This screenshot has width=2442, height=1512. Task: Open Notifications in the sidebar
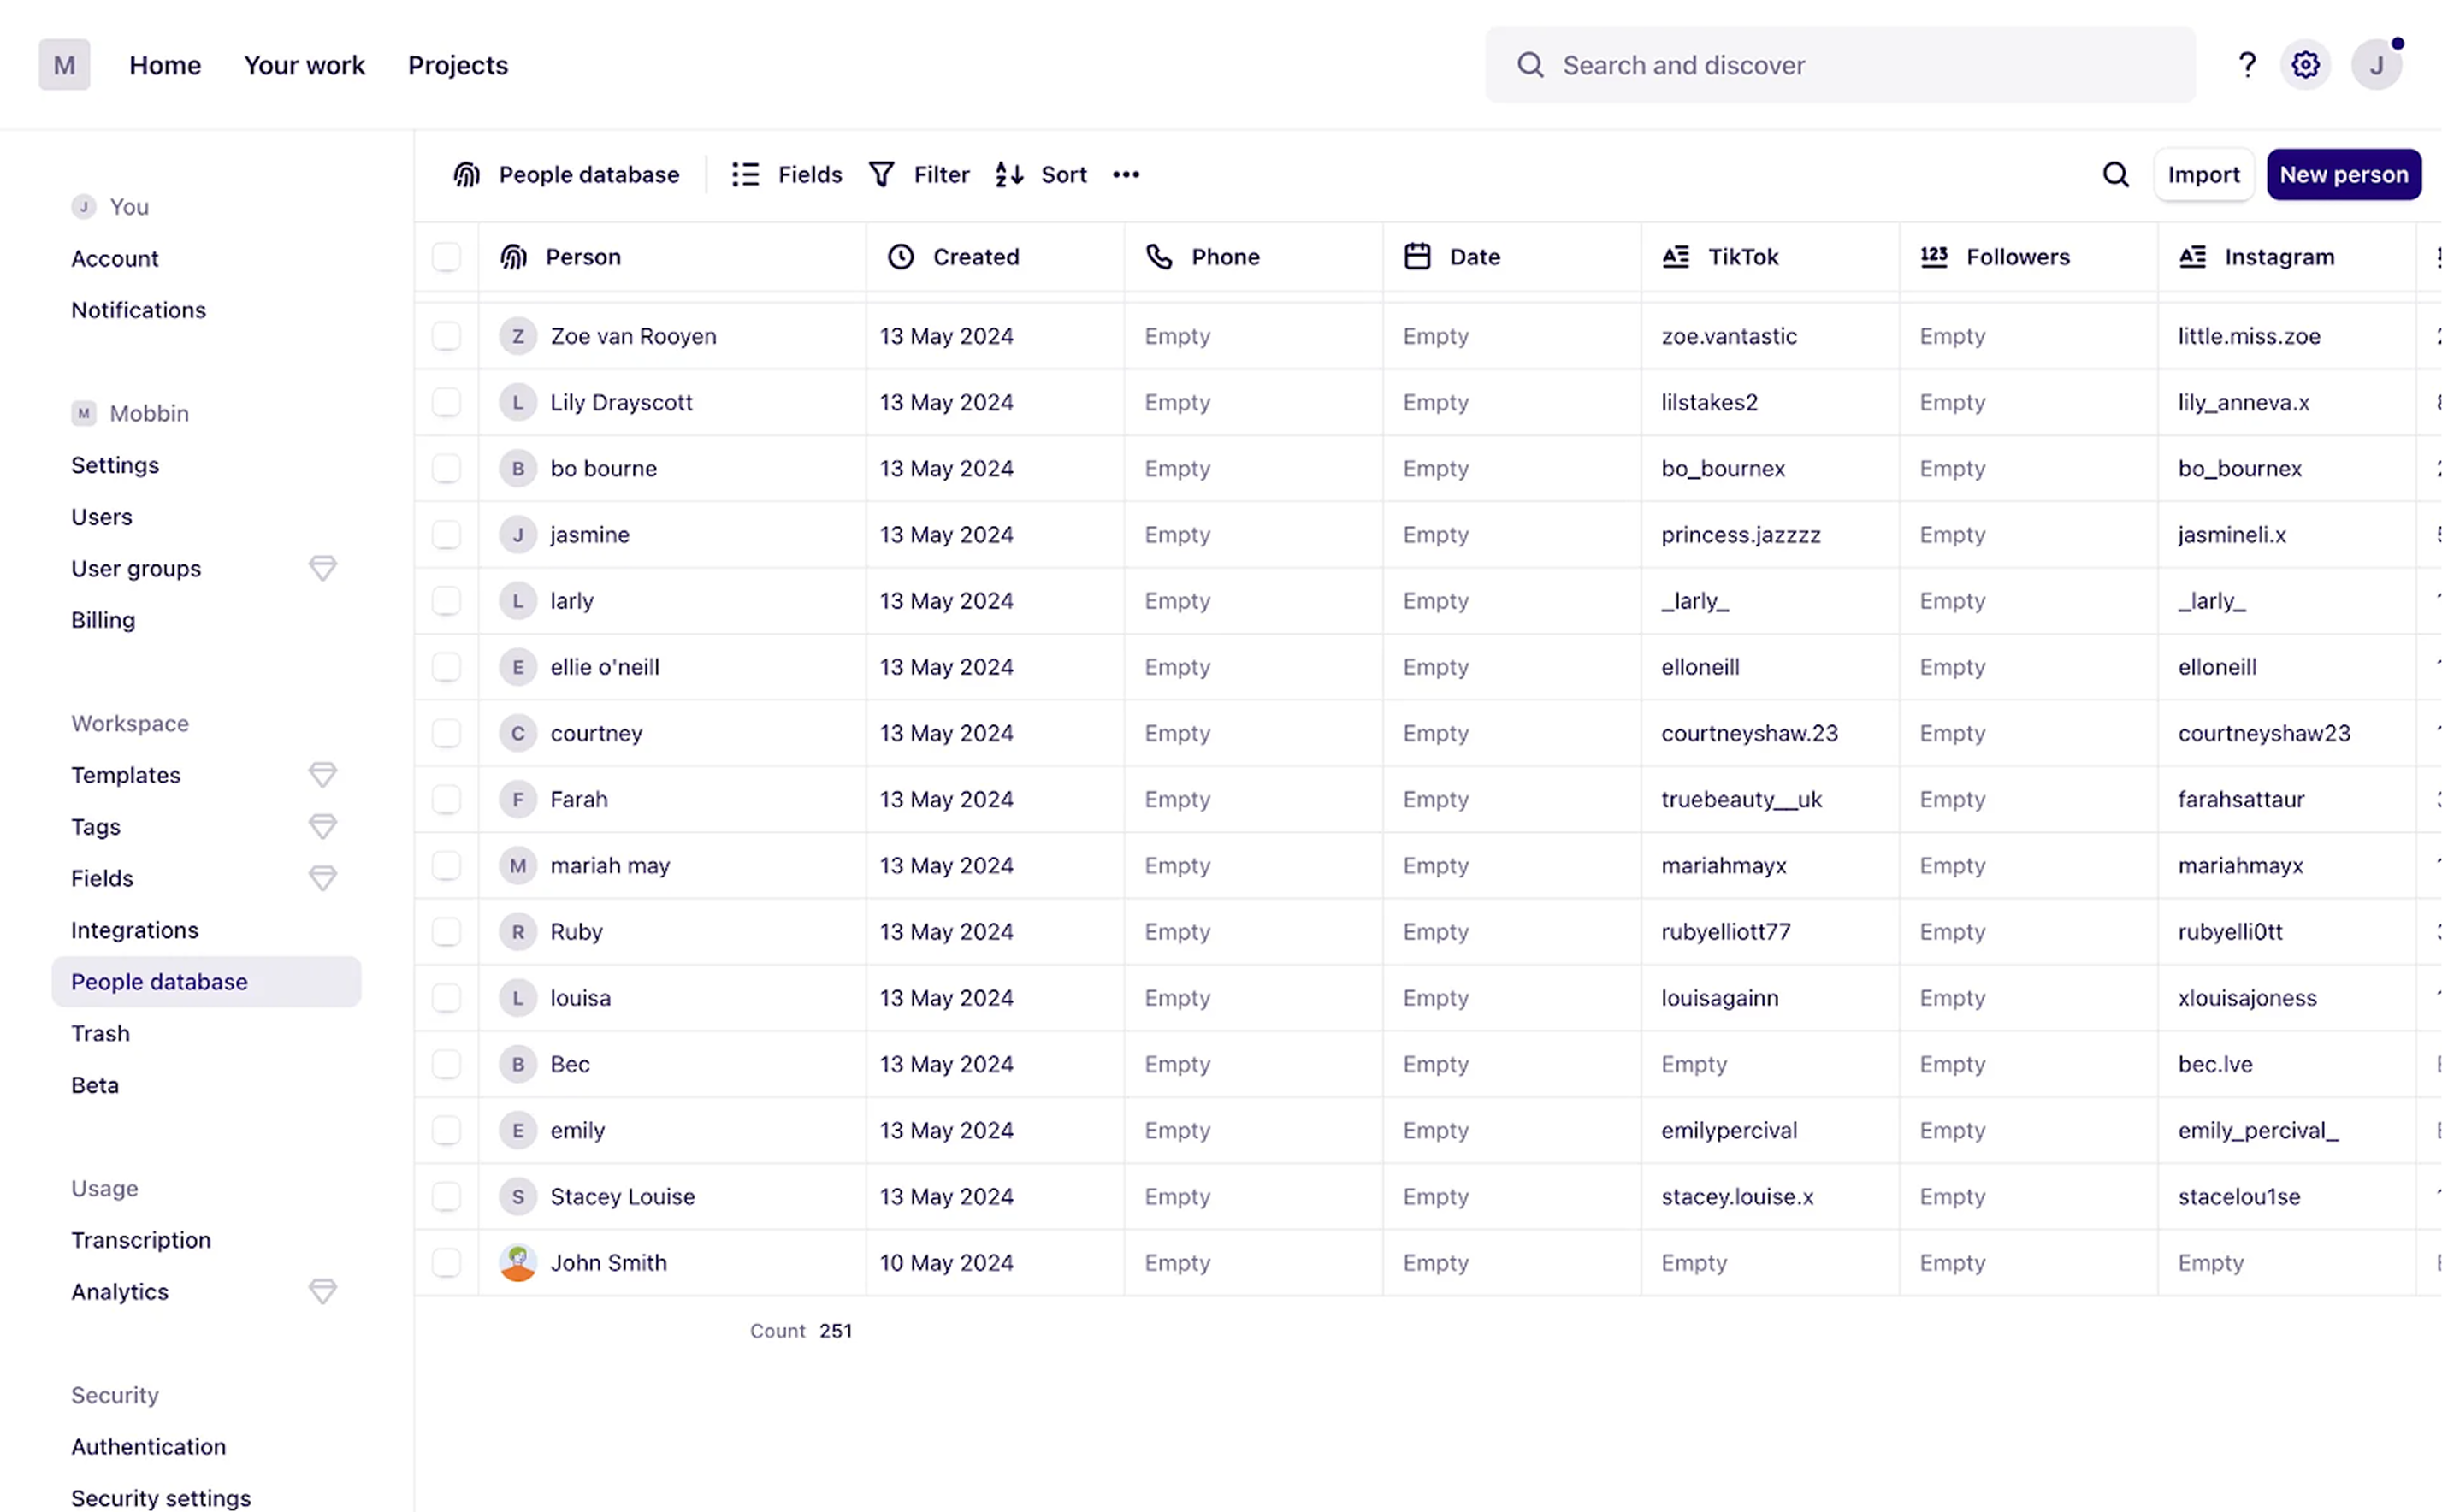pos(139,311)
